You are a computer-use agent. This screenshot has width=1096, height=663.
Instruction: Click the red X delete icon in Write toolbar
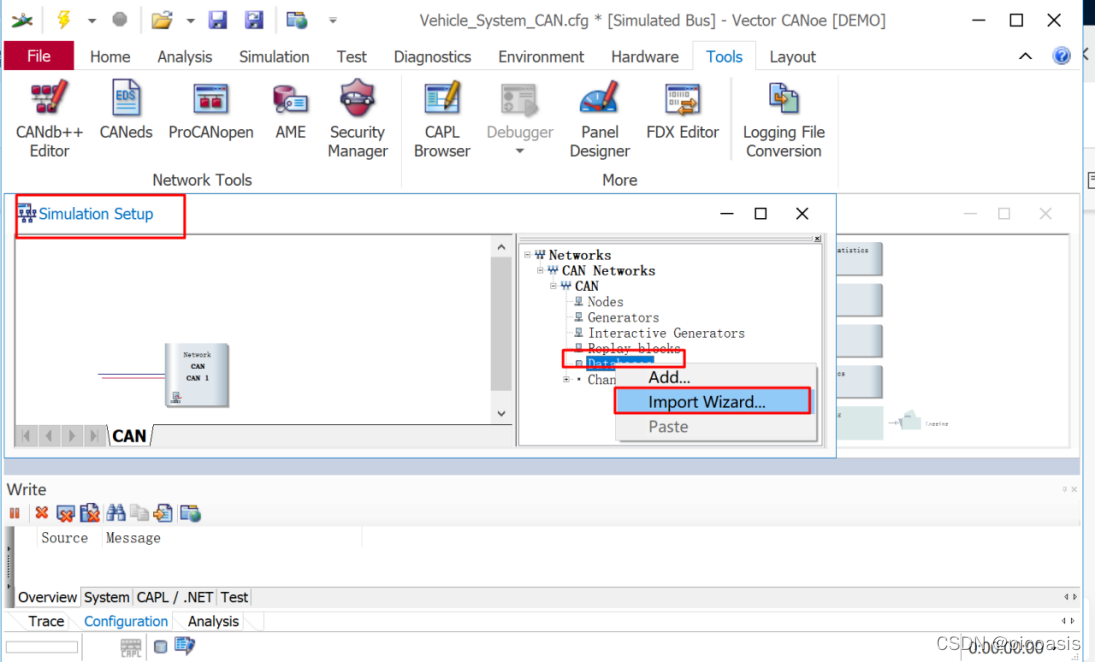point(41,513)
